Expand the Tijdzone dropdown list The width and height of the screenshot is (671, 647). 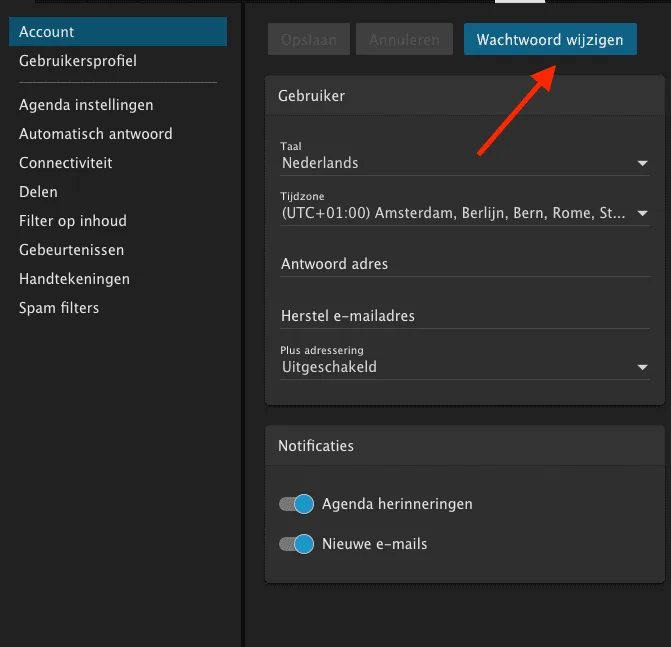(x=464, y=213)
